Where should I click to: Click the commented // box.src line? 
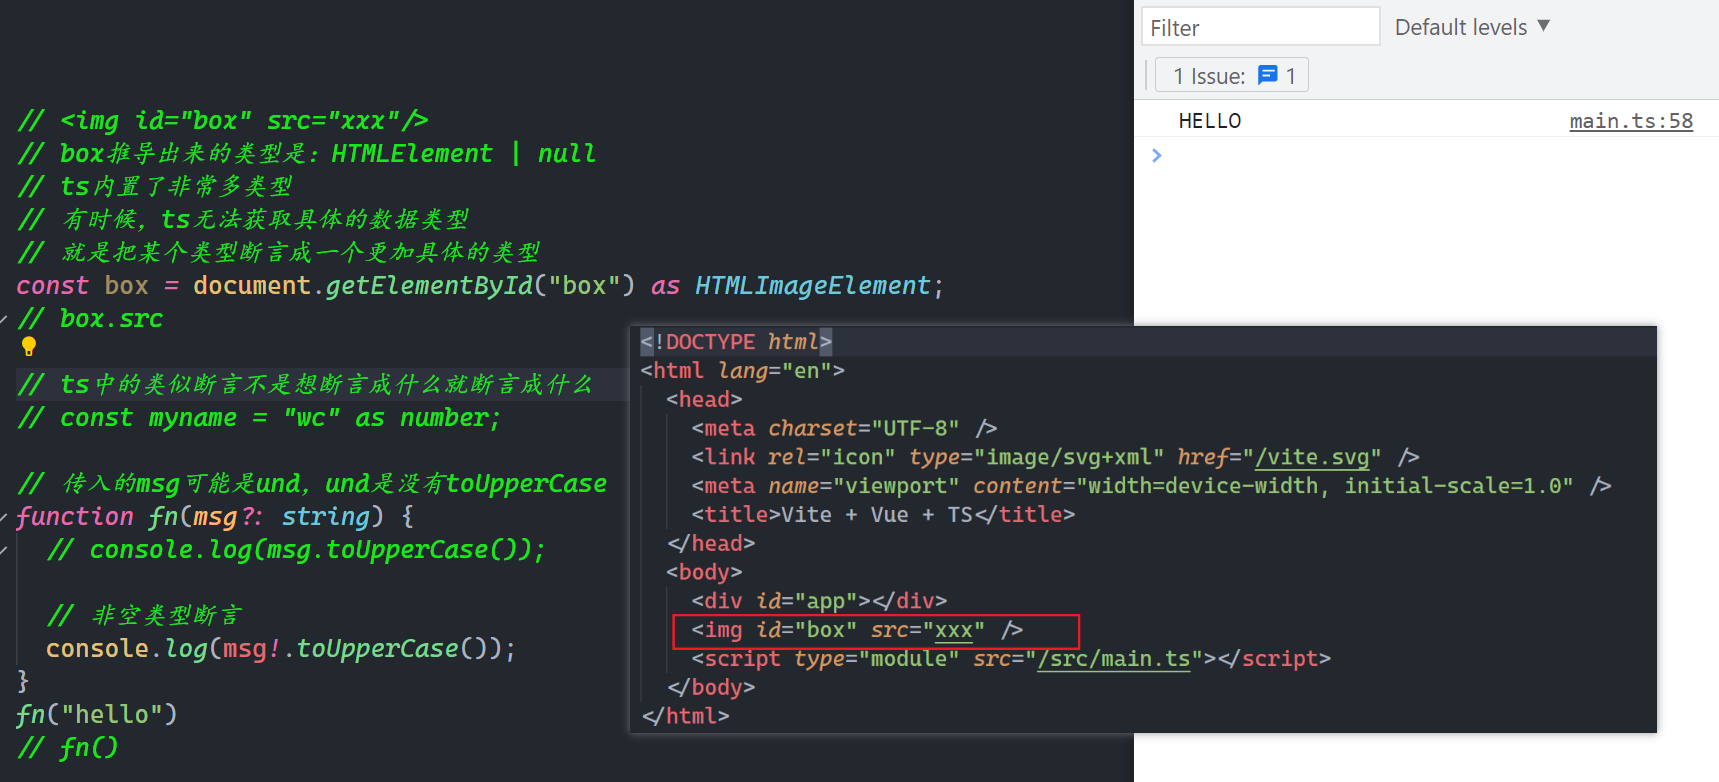(90, 319)
